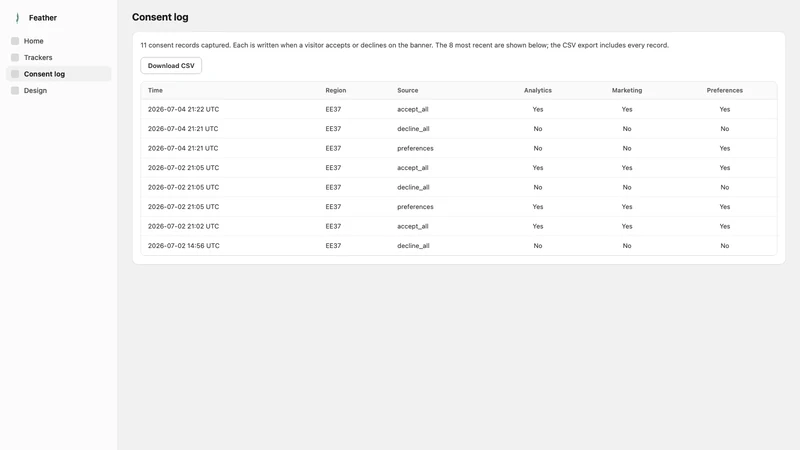
Task: Click the Home sidebar icon
Action: coord(15,41)
